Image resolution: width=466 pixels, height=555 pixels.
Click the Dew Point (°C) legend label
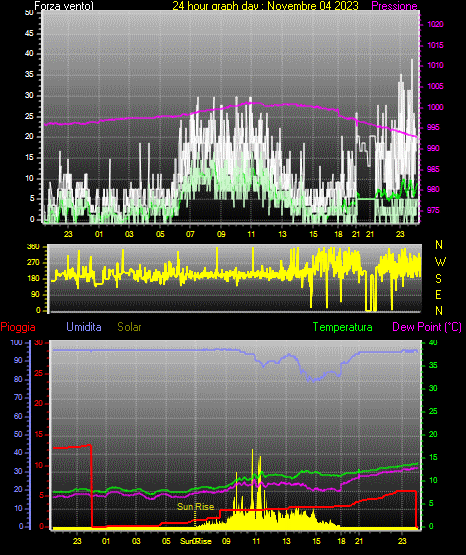pos(427,327)
